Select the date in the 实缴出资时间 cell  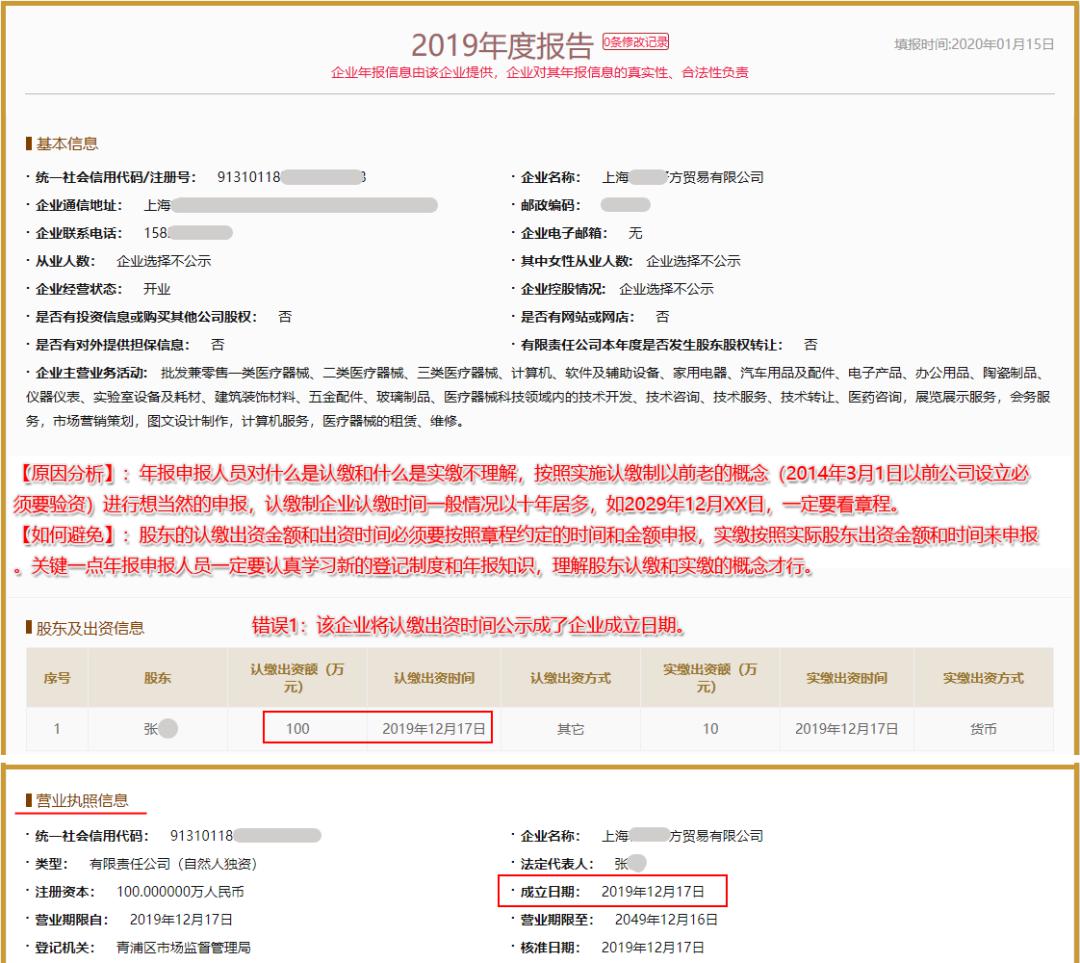[847, 729]
